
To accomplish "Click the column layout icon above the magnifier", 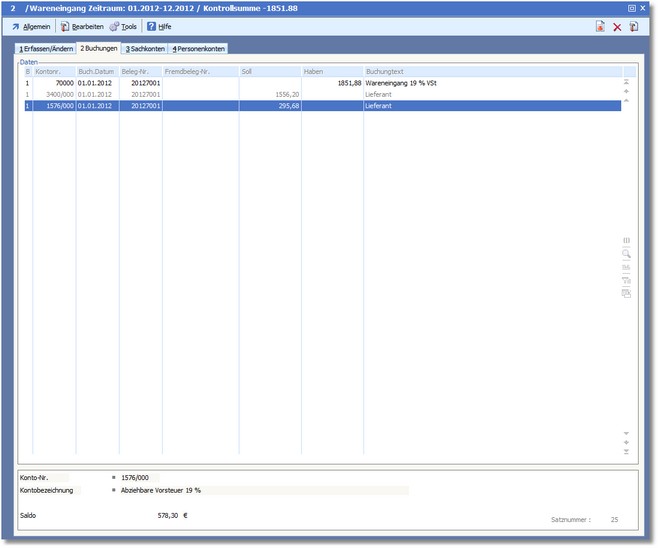I will click(627, 241).
